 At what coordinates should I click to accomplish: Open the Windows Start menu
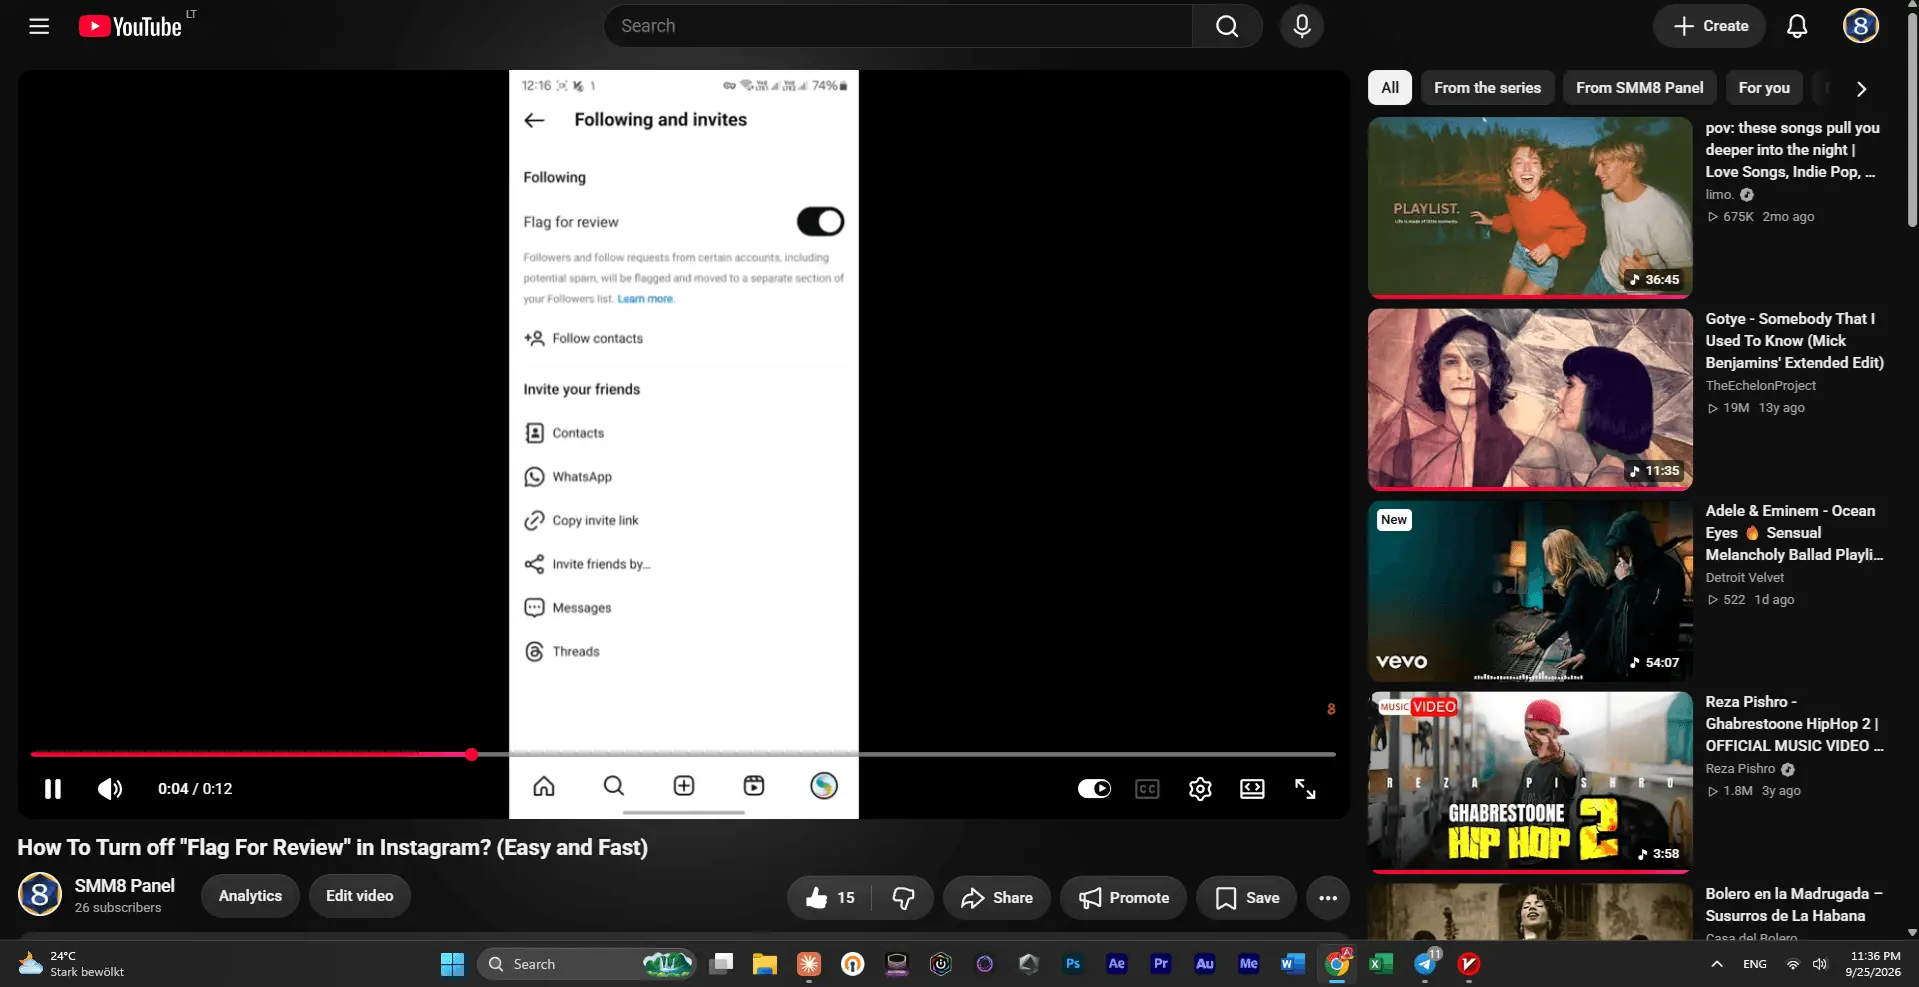[452, 964]
